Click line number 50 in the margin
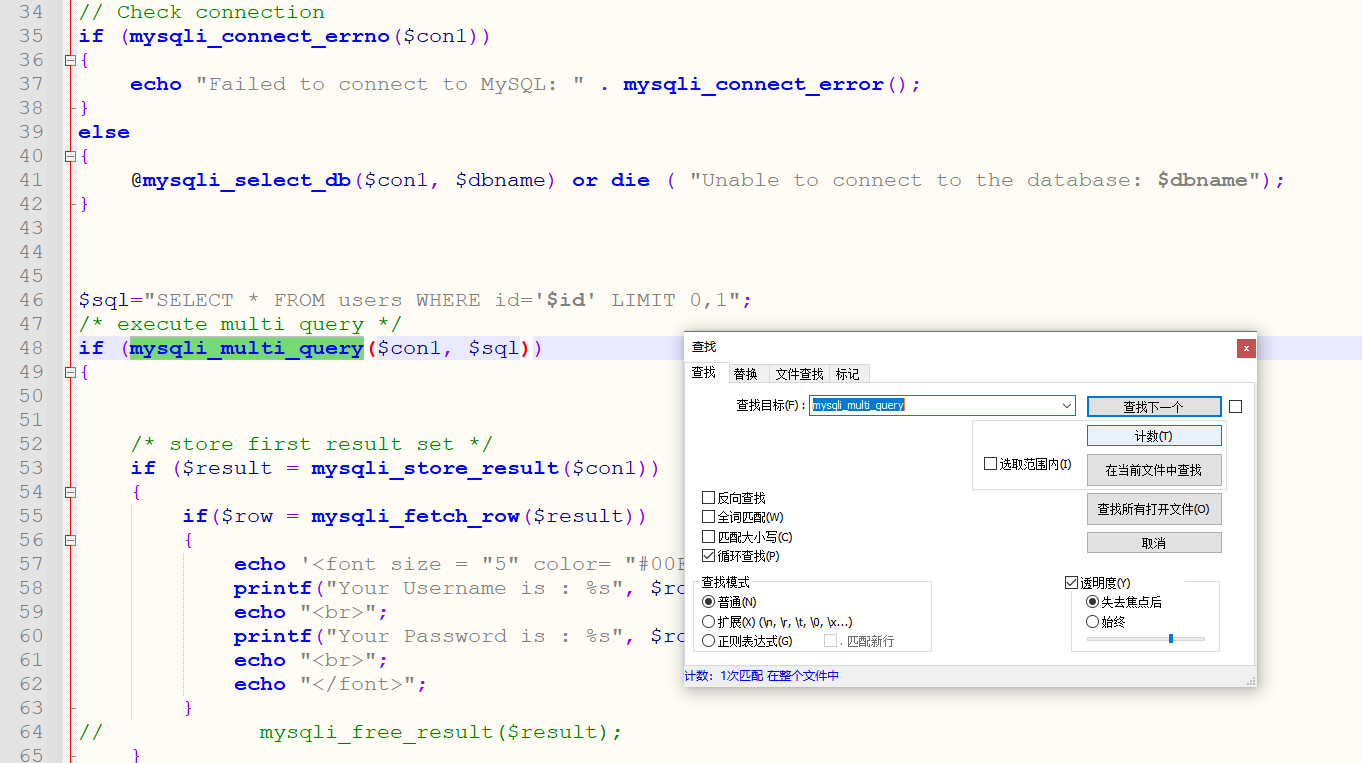Image resolution: width=1363 pixels, height=763 pixels. point(32,396)
